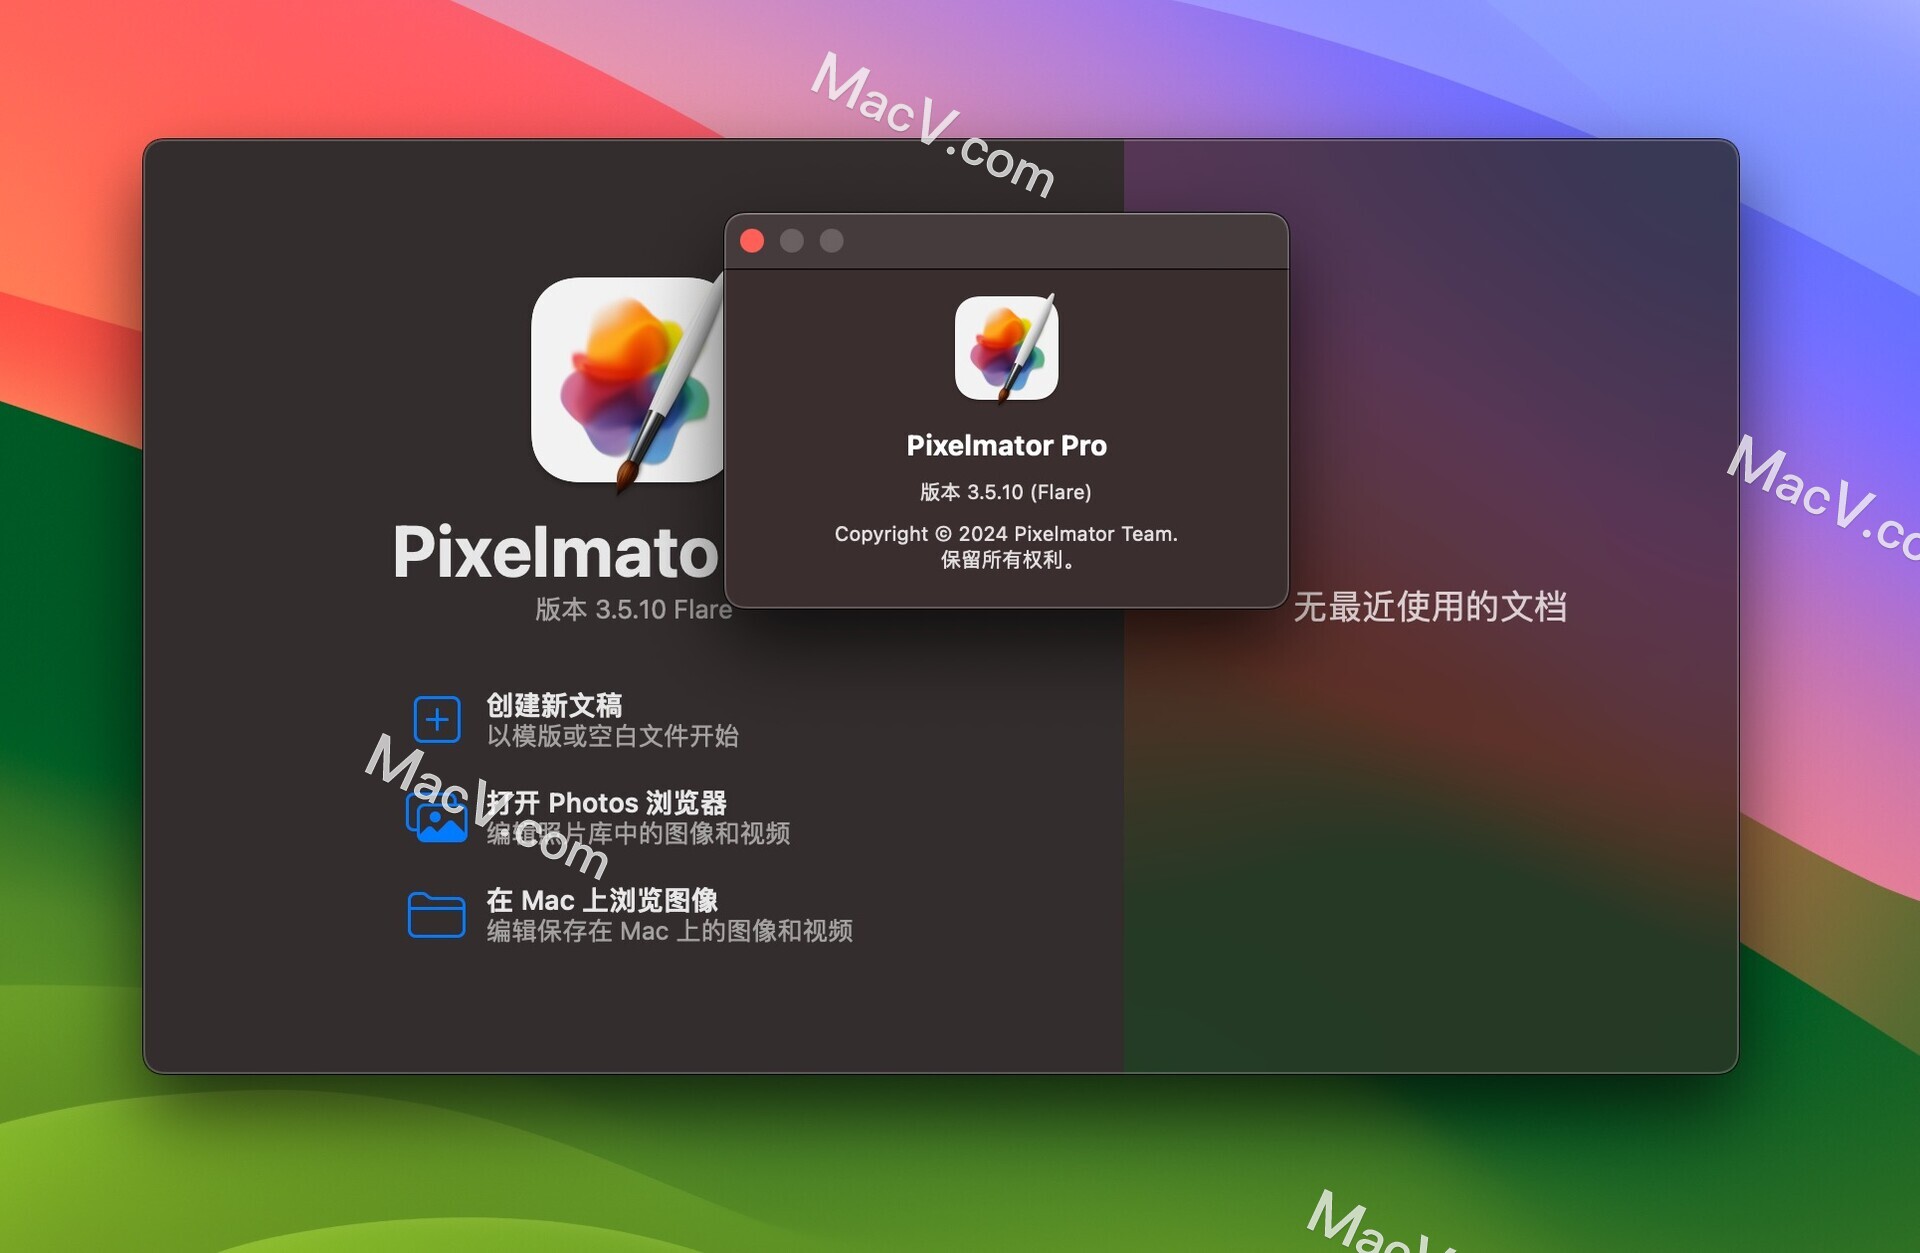The image size is (1920, 1253).
Task: Click large Pixelmator app icon in welcome window
Action: (628, 383)
